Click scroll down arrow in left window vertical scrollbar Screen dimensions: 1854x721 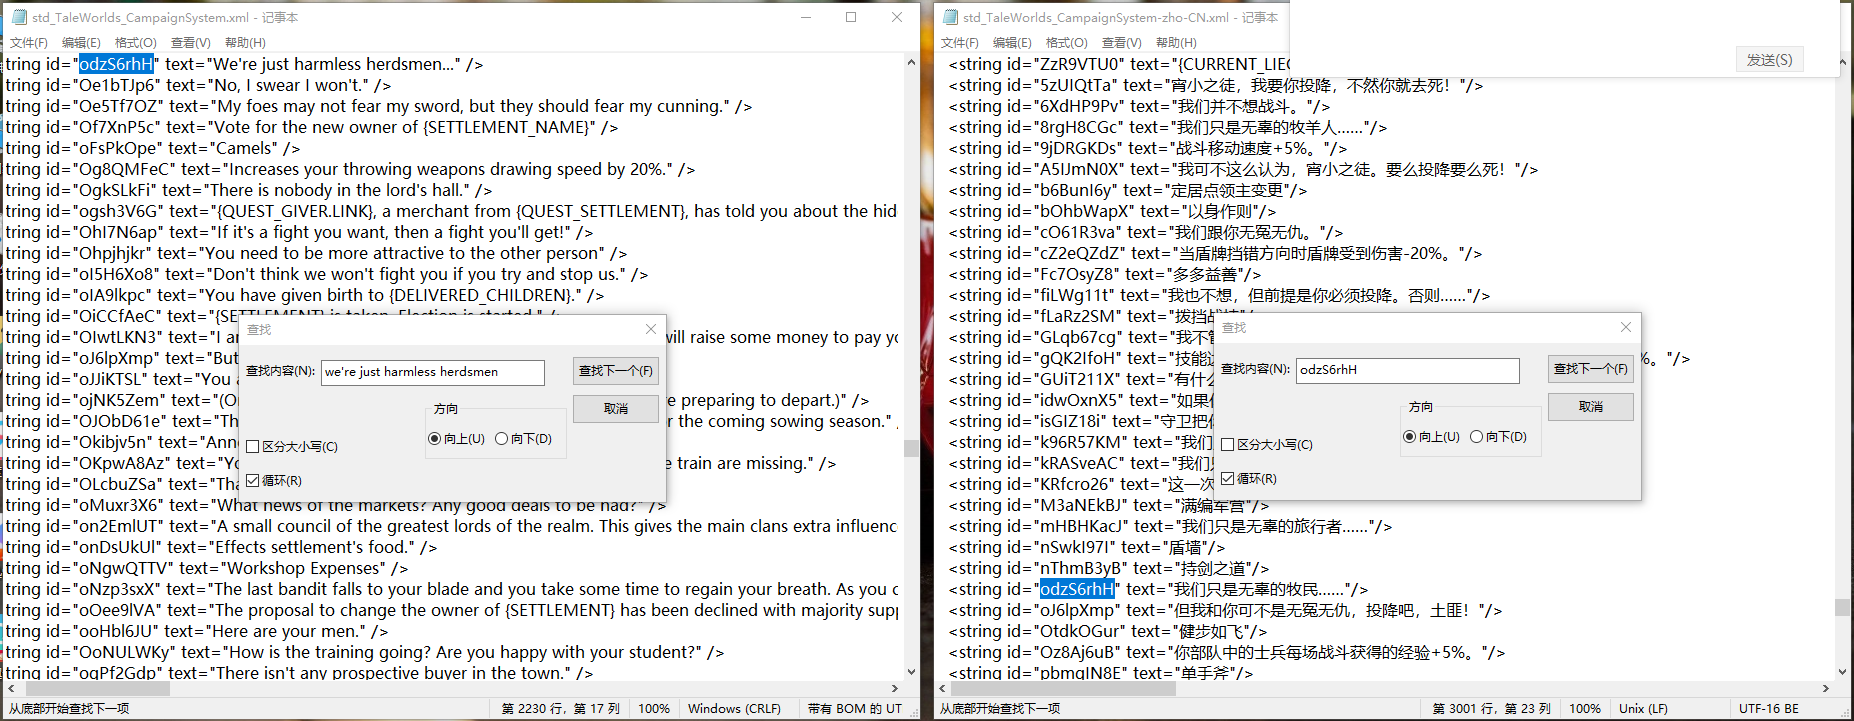pyautogui.click(x=911, y=672)
